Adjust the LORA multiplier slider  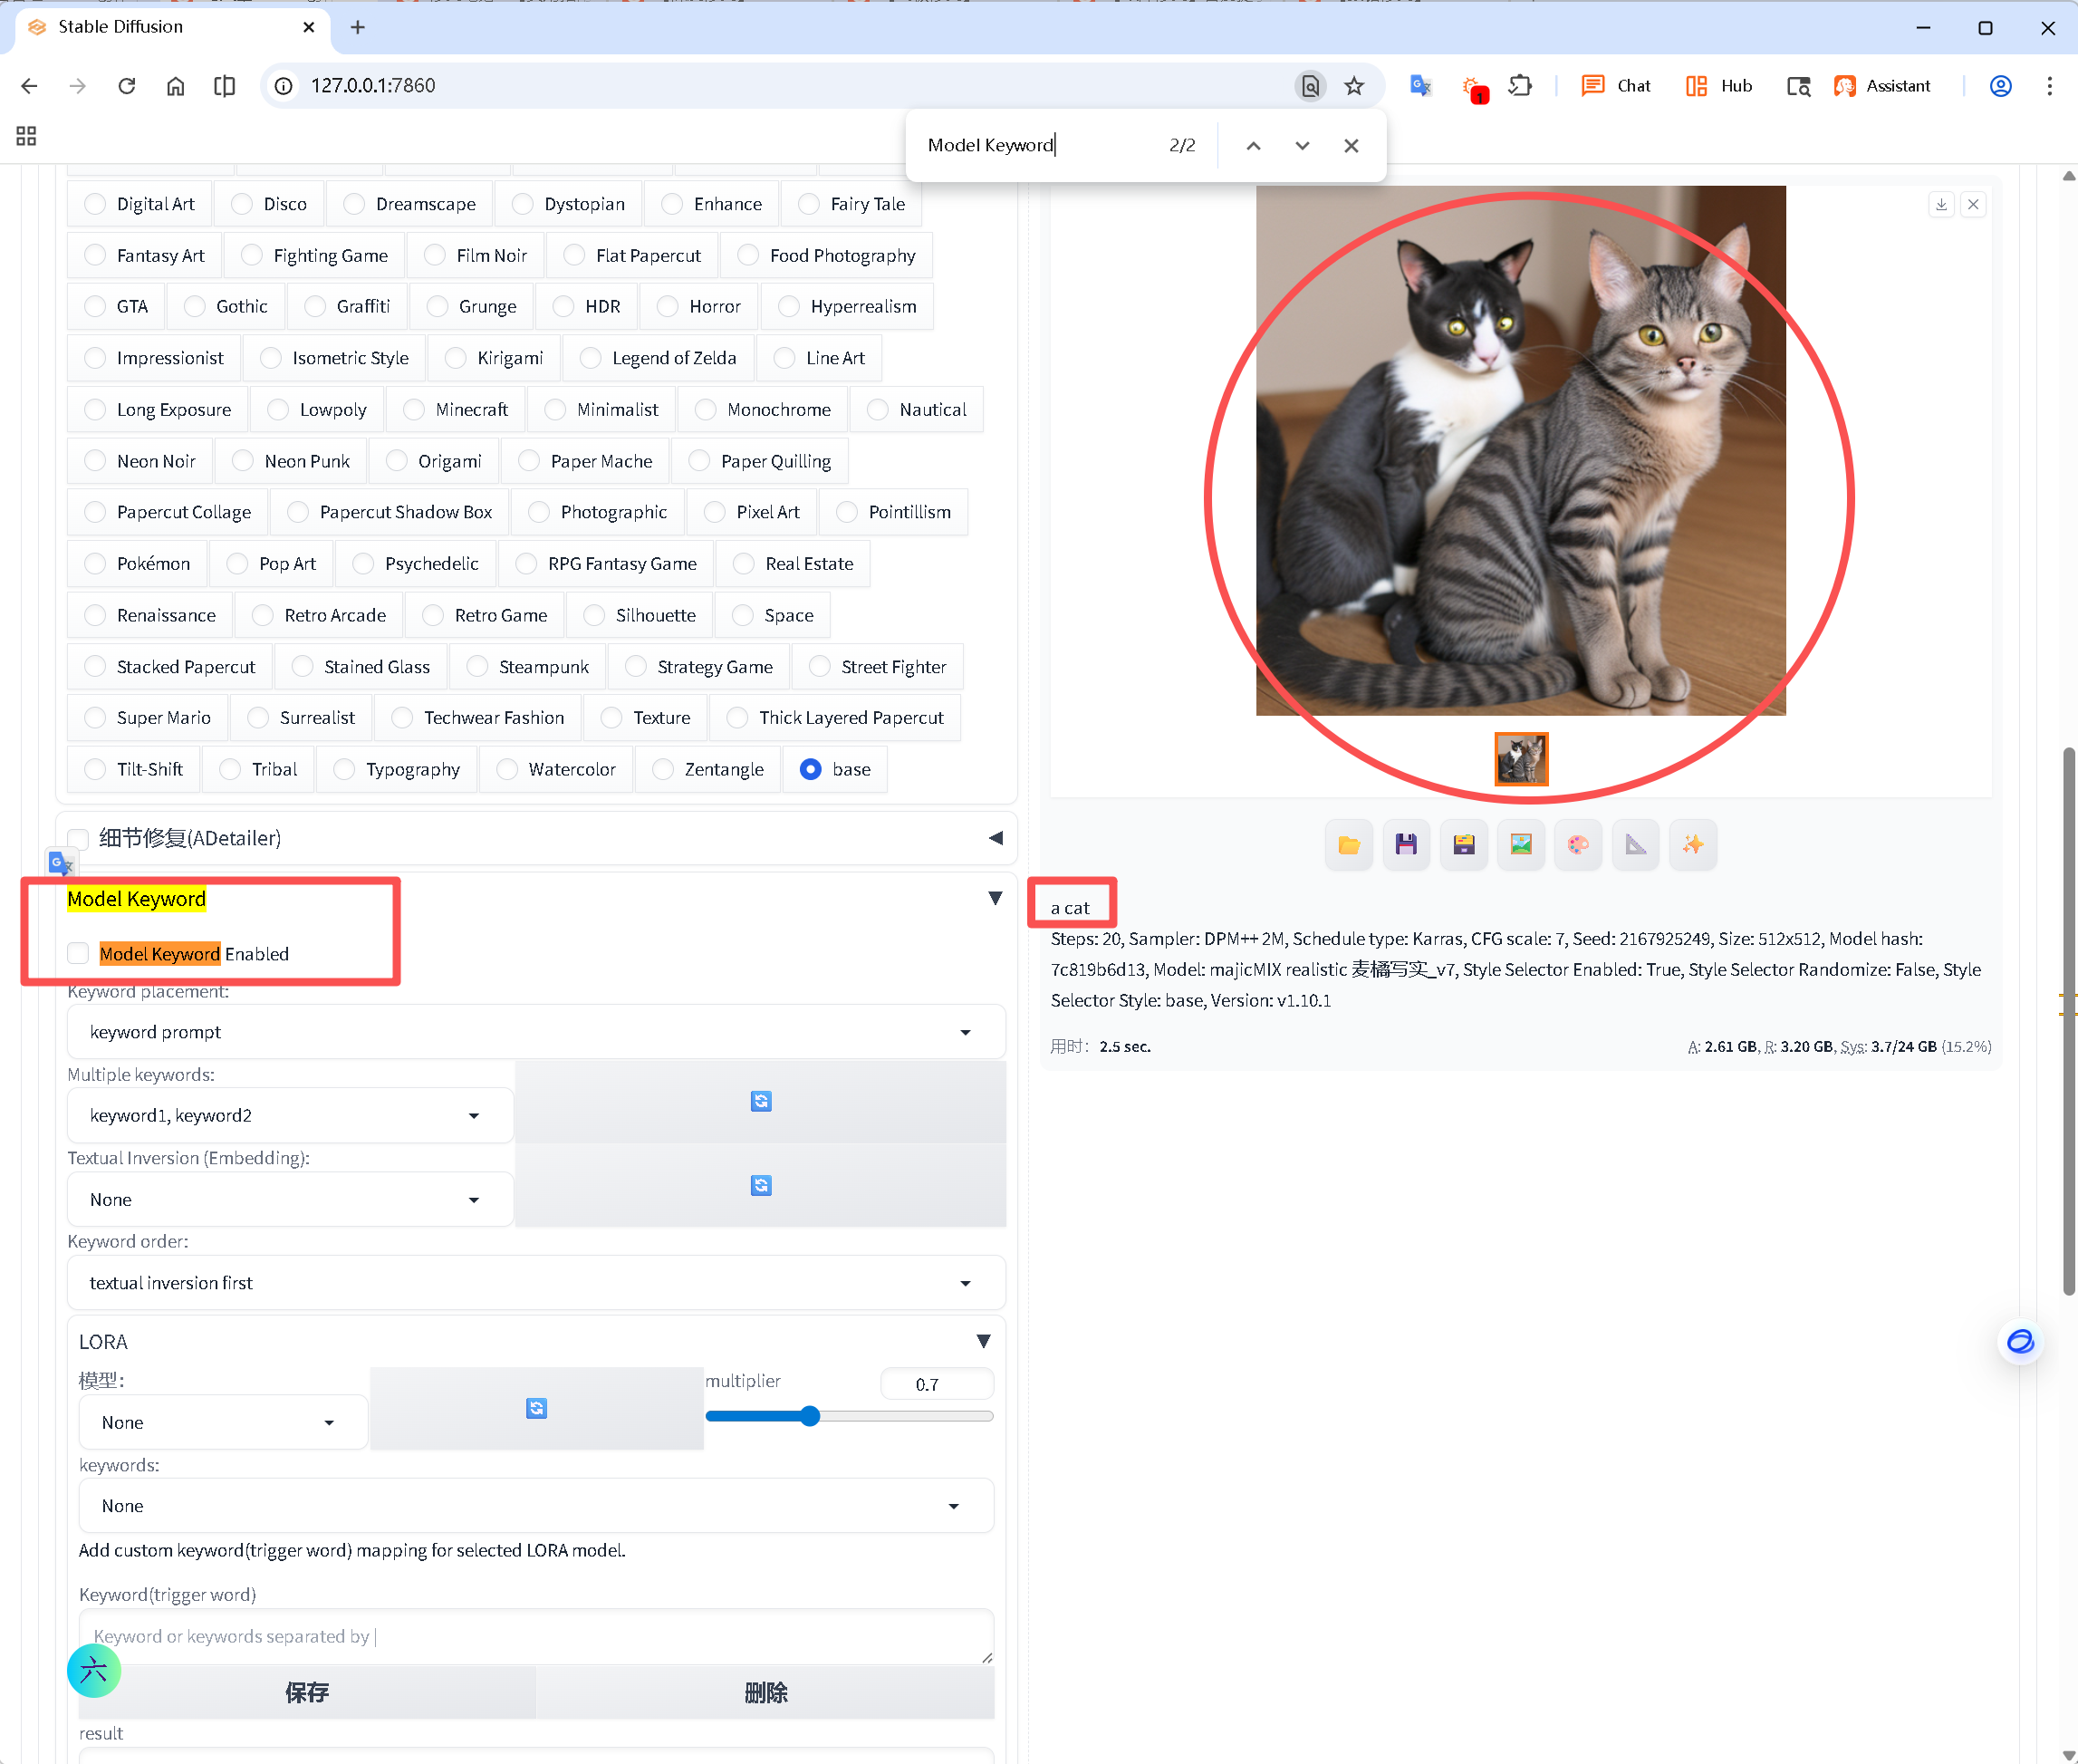click(x=810, y=1416)
